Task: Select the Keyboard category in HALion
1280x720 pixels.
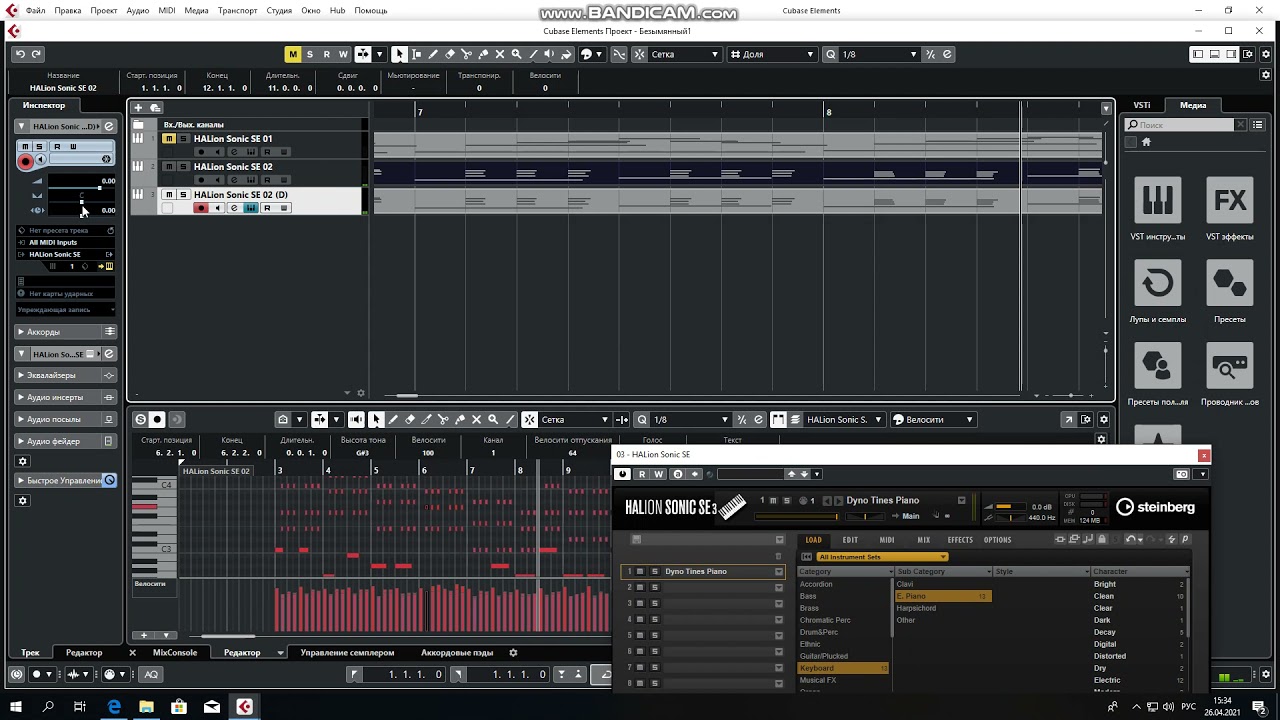Action: pyautogui.click(x=843, y=668)
